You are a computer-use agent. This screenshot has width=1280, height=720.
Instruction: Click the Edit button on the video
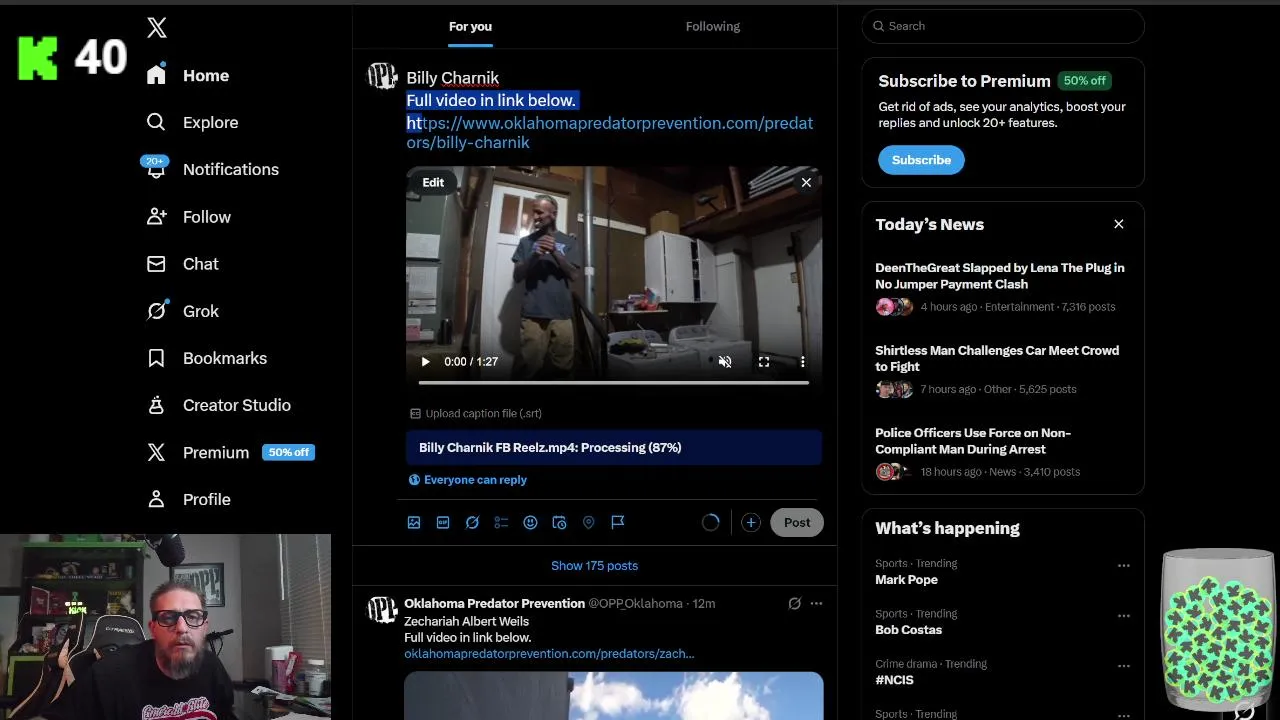433,182
